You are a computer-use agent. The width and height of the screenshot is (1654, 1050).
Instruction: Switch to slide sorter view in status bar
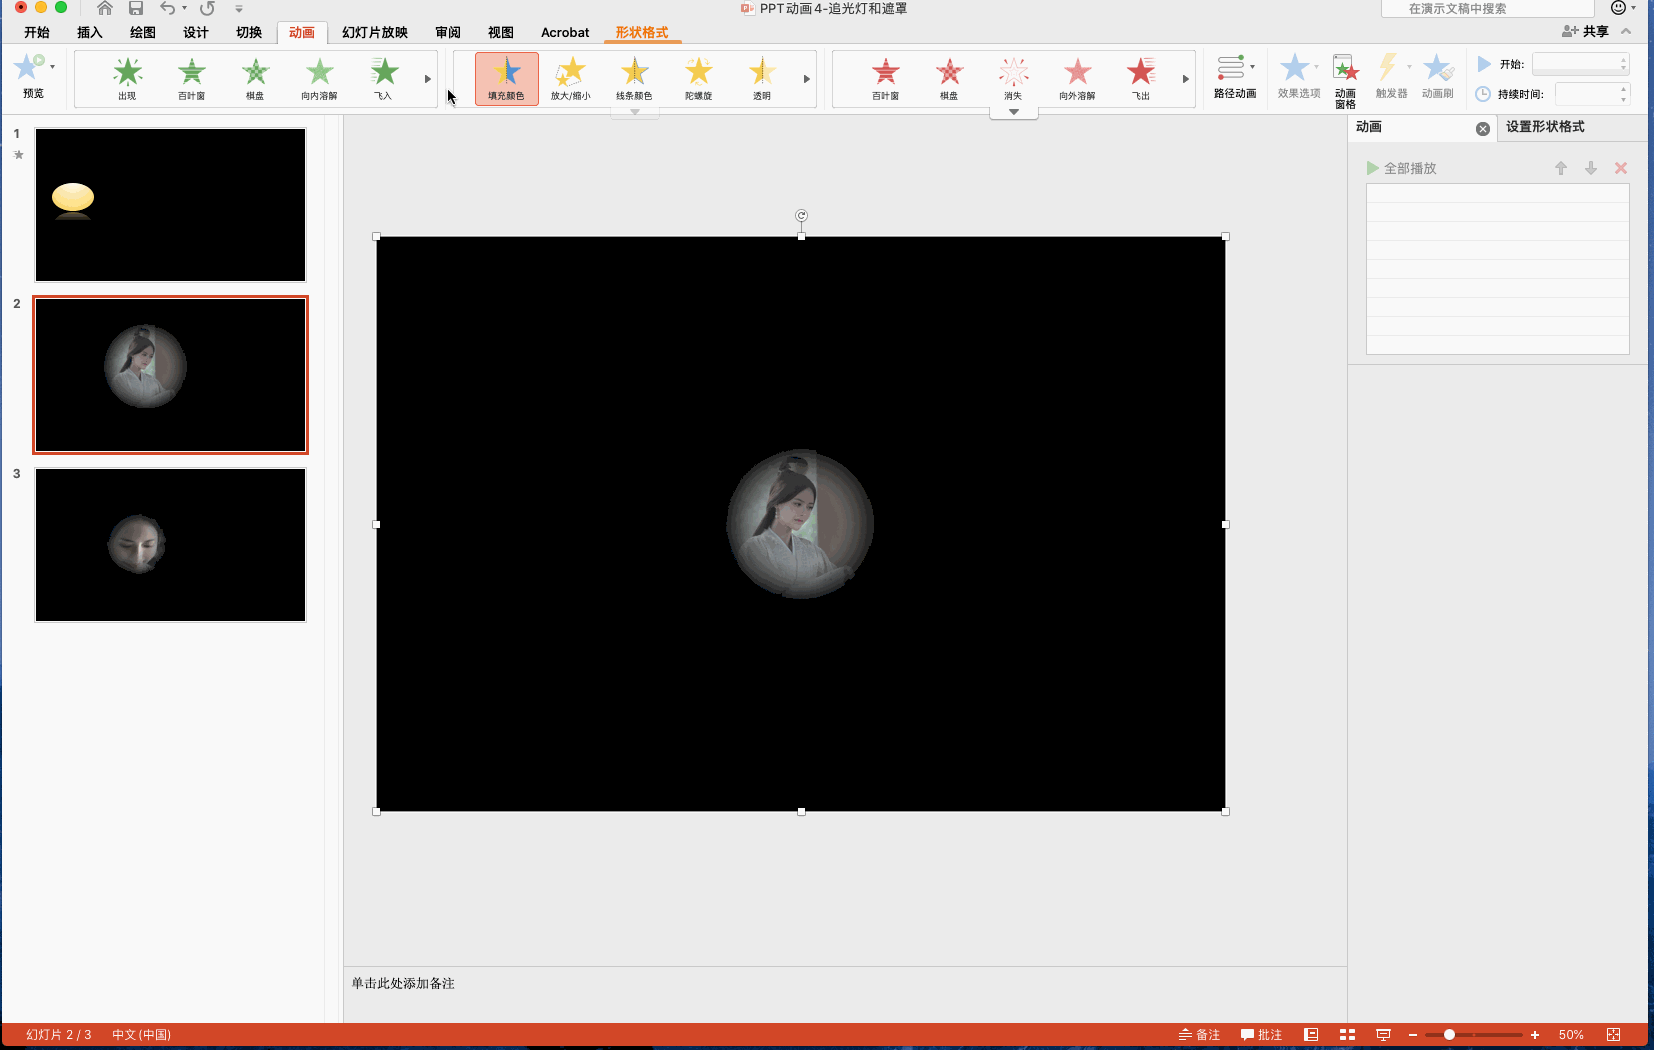pos(1347,1035)
